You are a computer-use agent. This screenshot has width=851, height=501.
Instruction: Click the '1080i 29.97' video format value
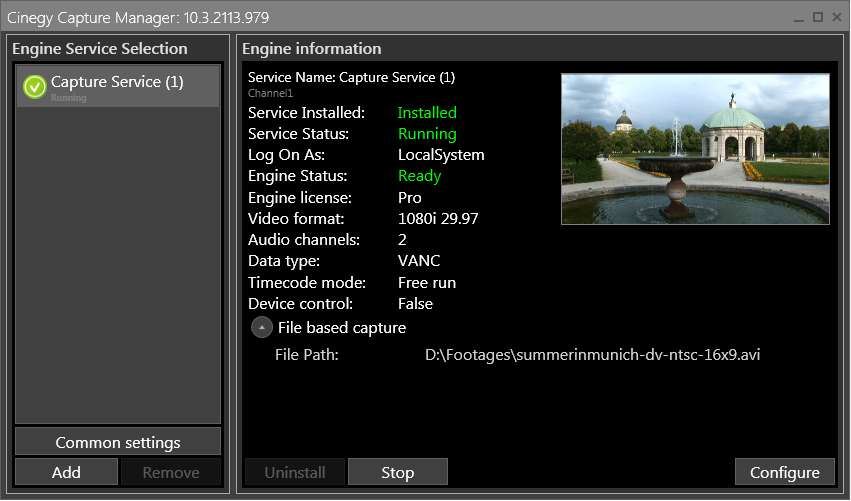point(438,219)
